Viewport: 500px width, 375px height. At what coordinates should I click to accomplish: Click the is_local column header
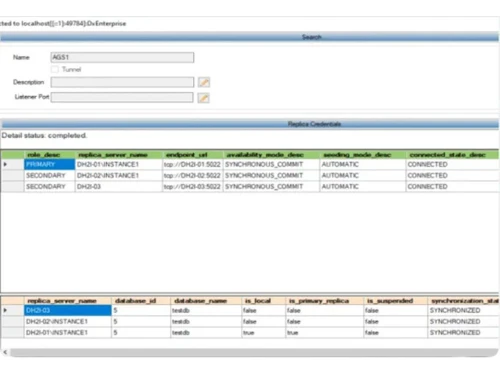(x=263, y=301)
